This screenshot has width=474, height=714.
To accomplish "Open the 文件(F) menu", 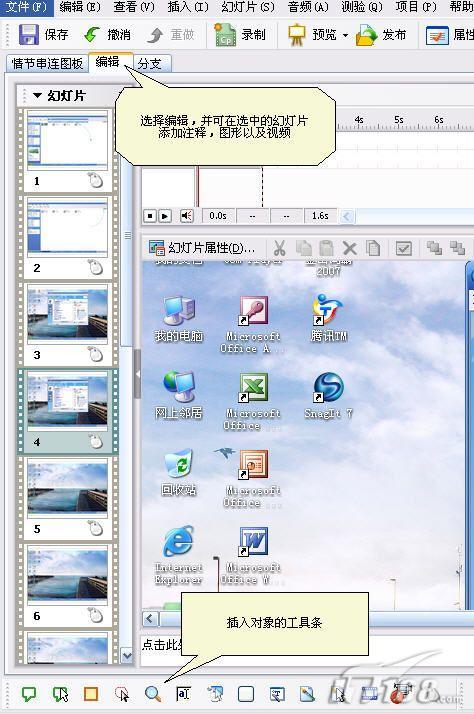I will pyautogui.click(x=26, y=7).
